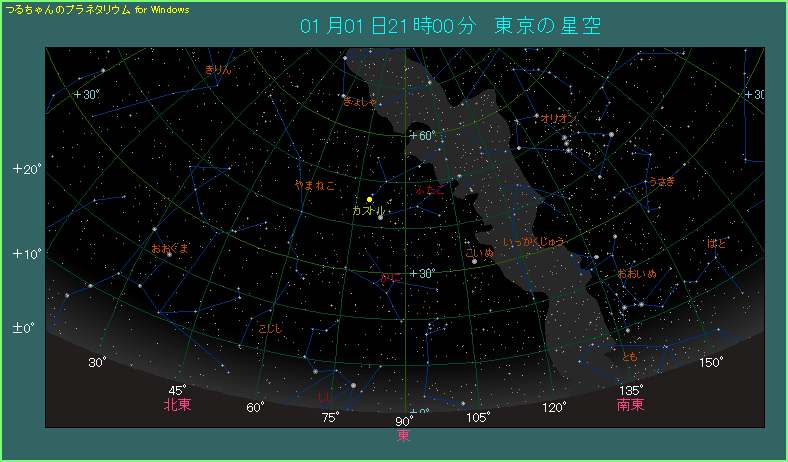788x462 pixels.
Task: Click the 東 direction label at bottom
Action: [403, 435]
